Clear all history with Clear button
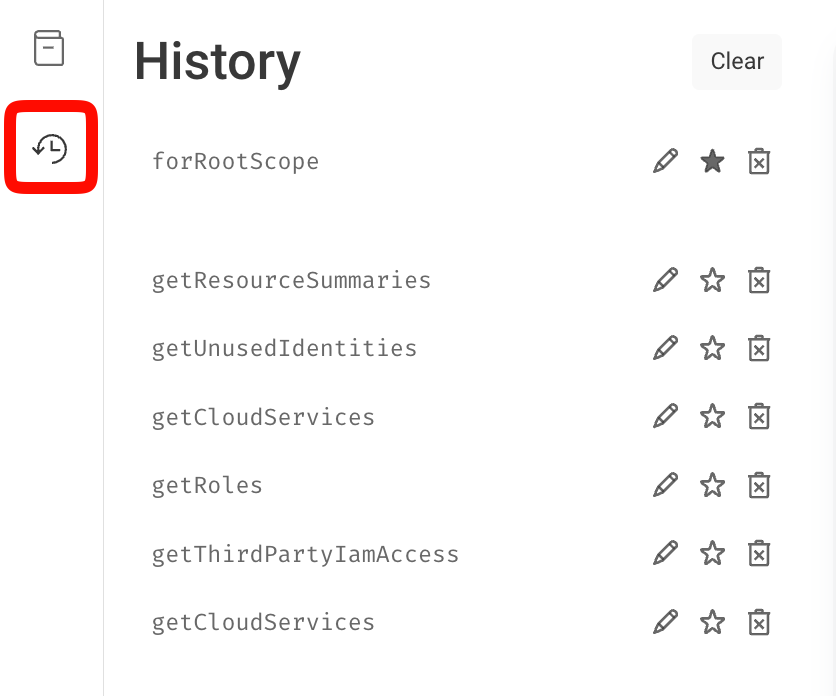Image resolution: width=836 pixels, height=696 pixels. tap(736, 61)
